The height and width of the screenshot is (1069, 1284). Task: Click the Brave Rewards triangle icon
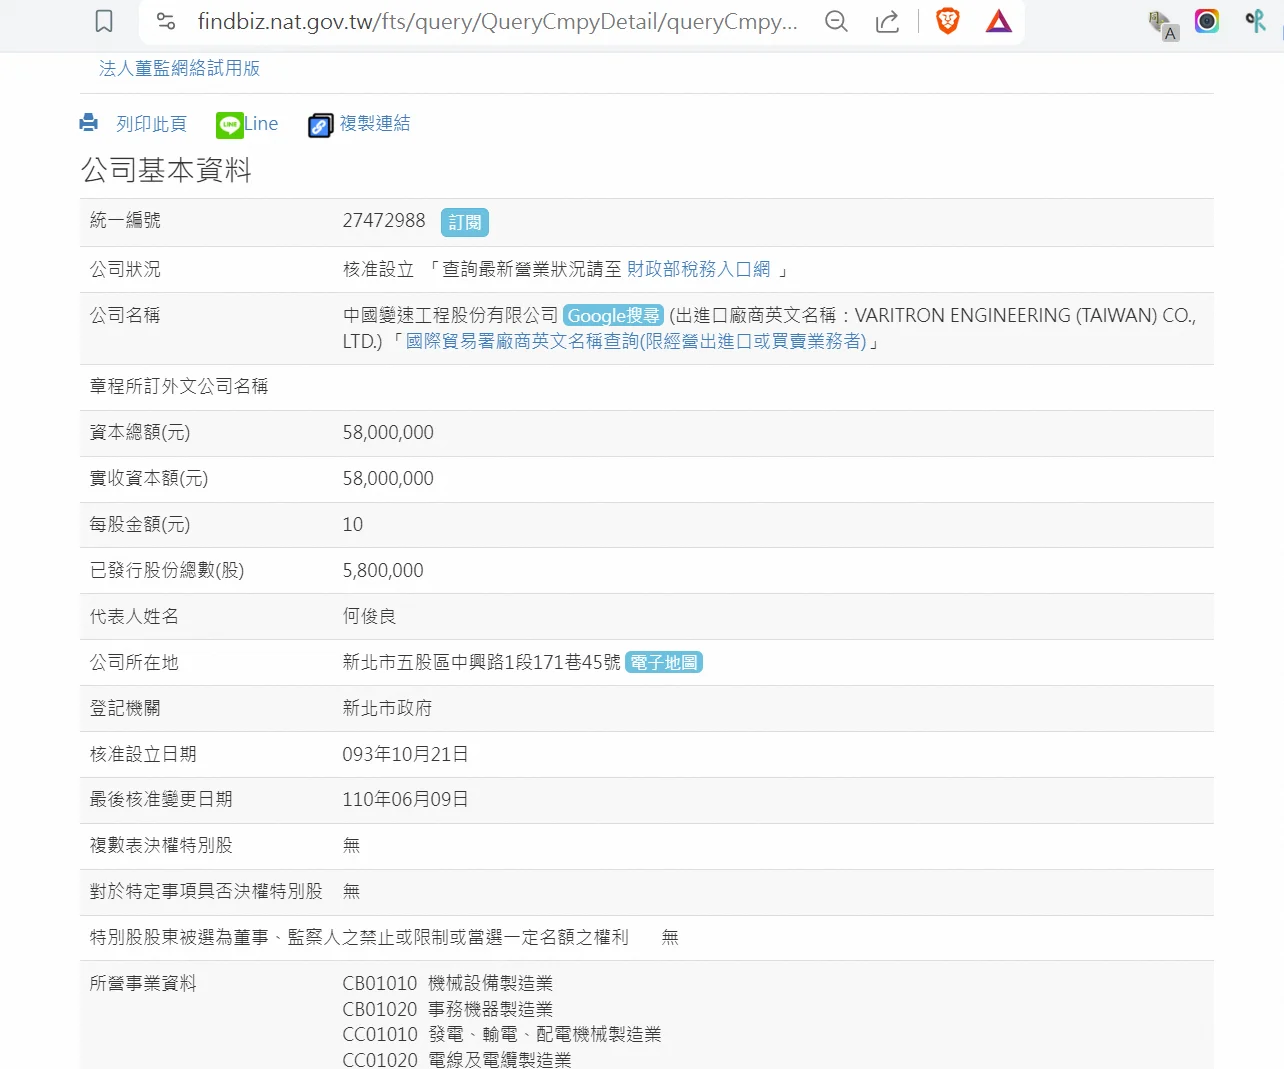[998, 21]
